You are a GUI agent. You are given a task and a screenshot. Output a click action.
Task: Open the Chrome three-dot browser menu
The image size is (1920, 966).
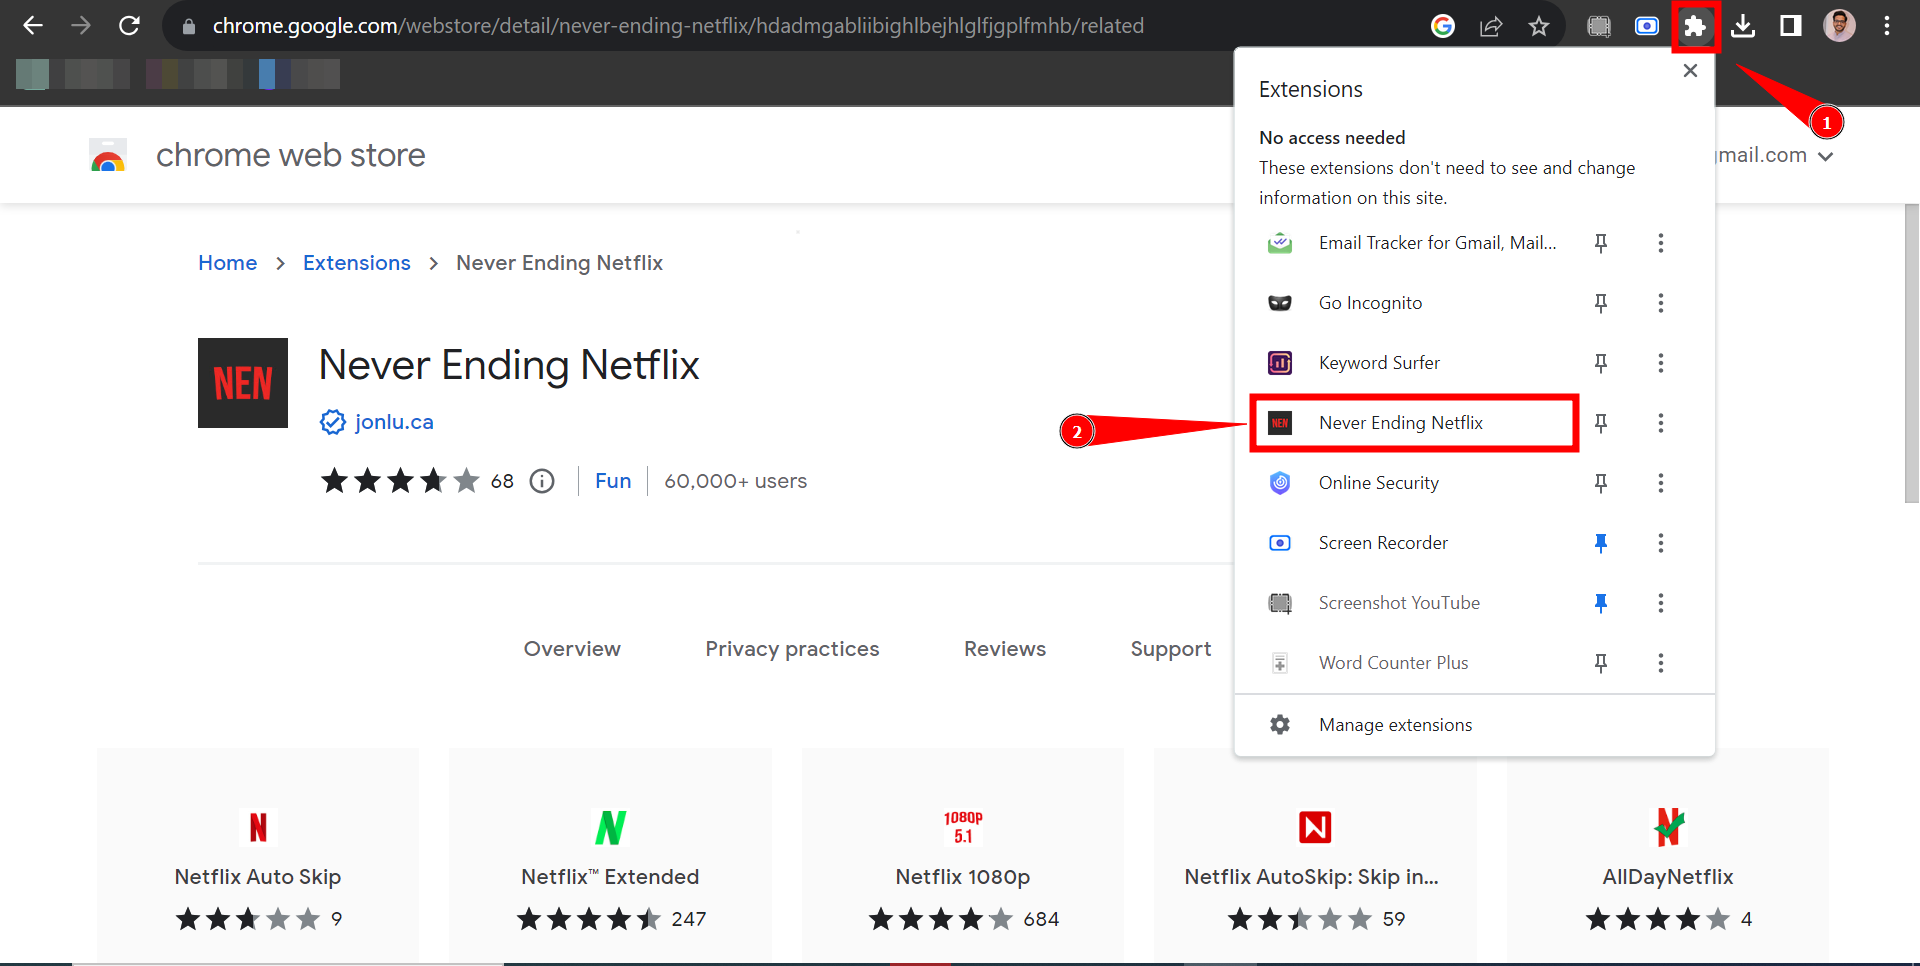click(x=1887, y=25)
